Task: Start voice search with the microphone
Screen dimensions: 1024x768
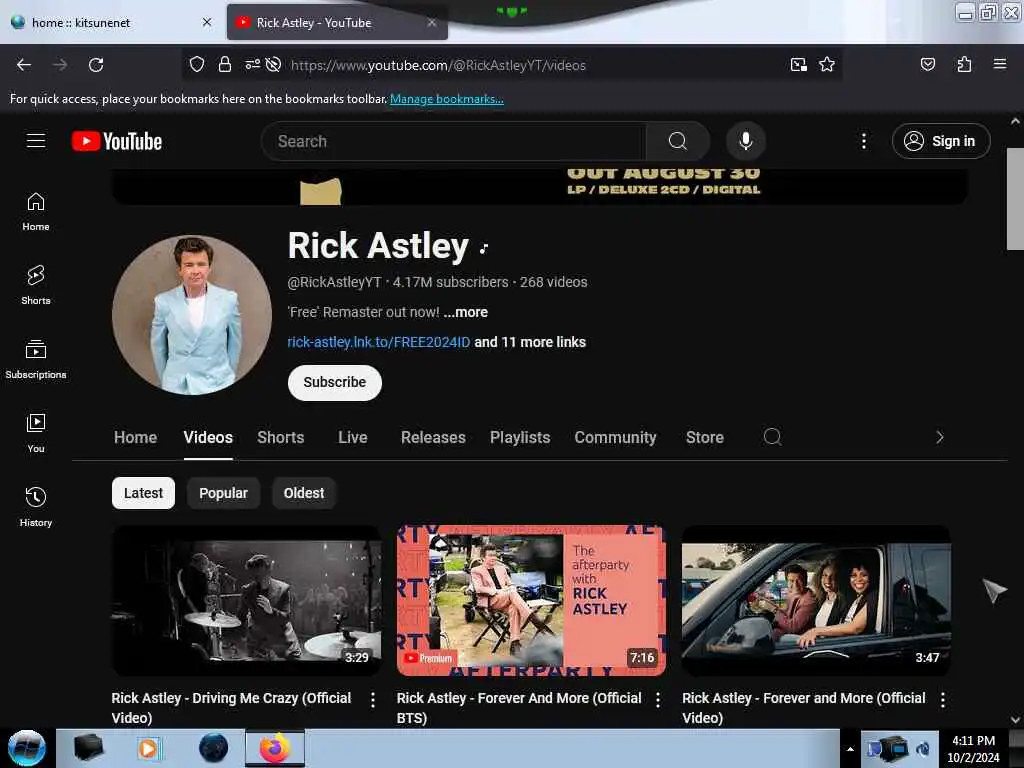Action: (745, 141)
